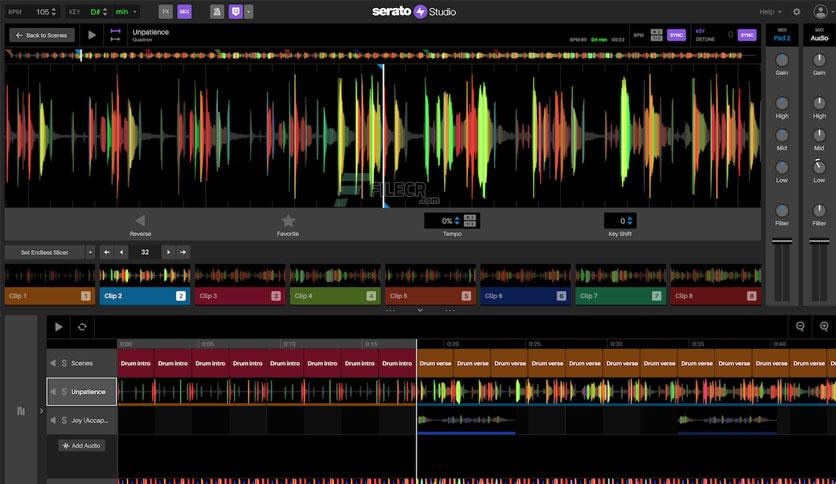Screen dimensions: 836x484
Task: Select the Clip 4 pad
Action: [x=335, y=296]
